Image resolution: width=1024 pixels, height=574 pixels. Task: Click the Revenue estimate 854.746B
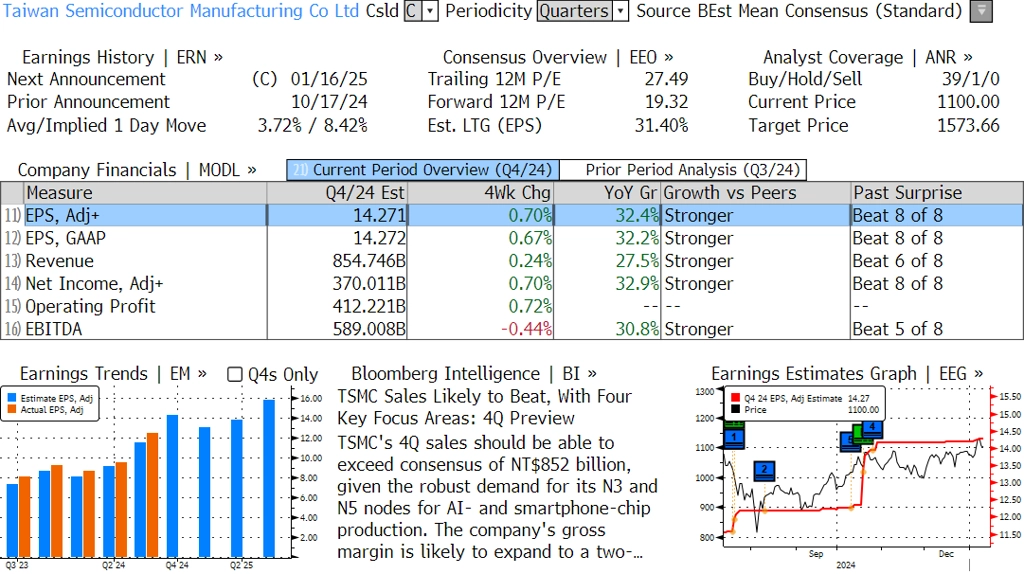[x=369, y=261]
